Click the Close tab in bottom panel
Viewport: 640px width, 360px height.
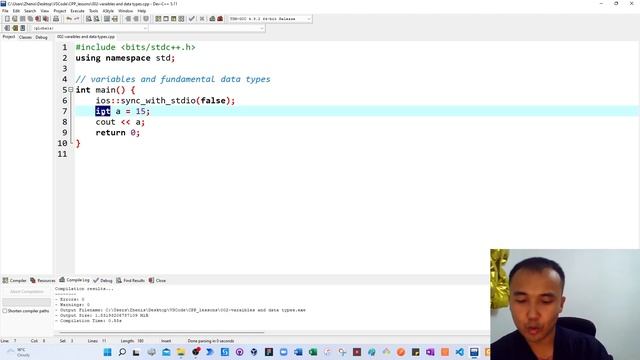158,280
